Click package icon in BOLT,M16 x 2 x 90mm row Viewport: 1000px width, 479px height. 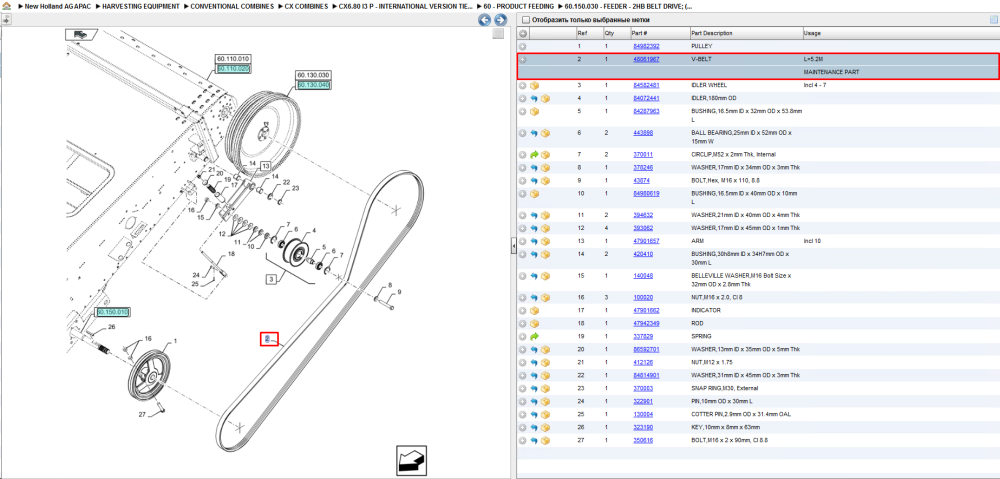pyautogui.click(x=546, y=440)
